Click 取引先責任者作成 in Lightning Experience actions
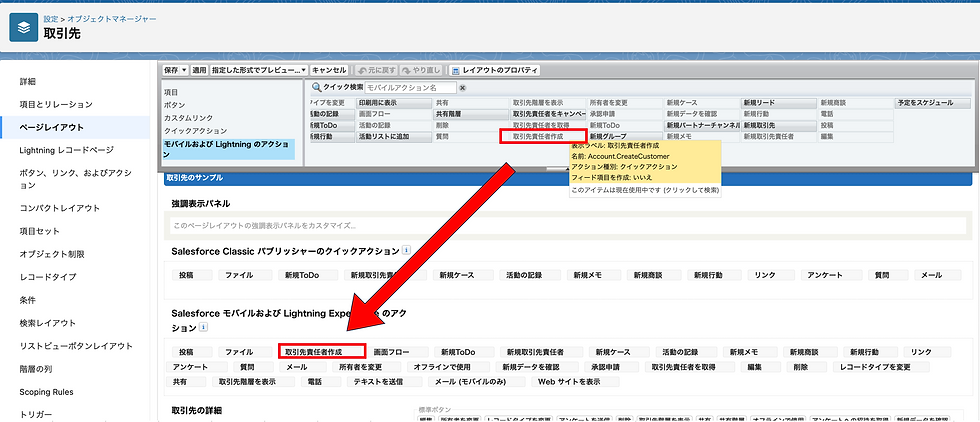 tap(322, 352)
